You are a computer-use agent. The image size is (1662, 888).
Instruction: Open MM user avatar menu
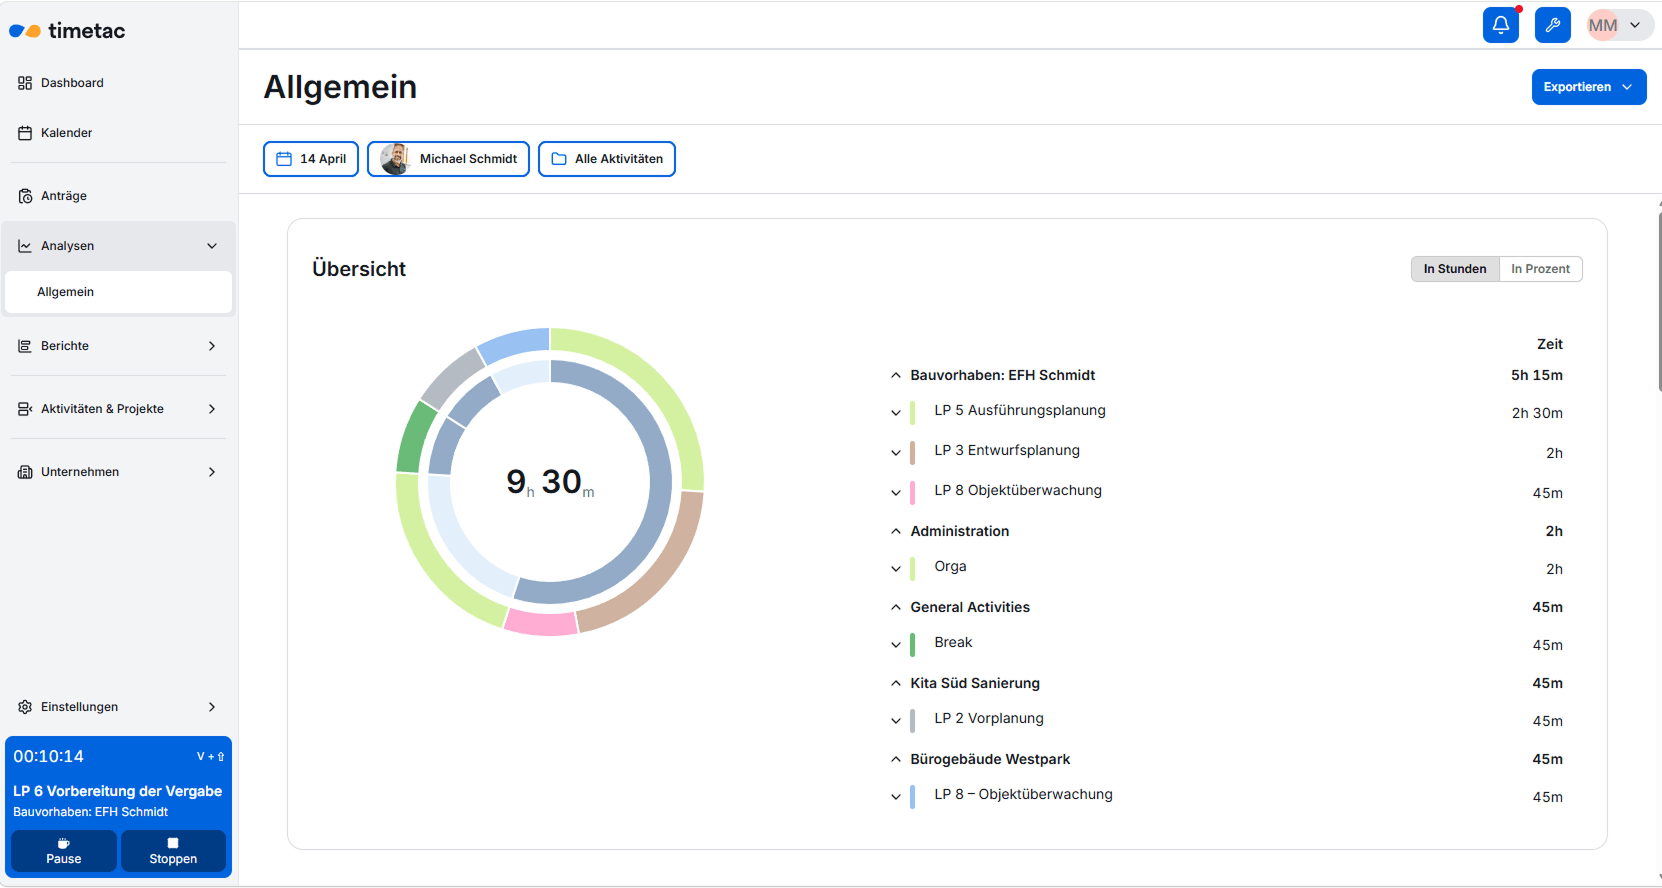(x=1620, y=25)
